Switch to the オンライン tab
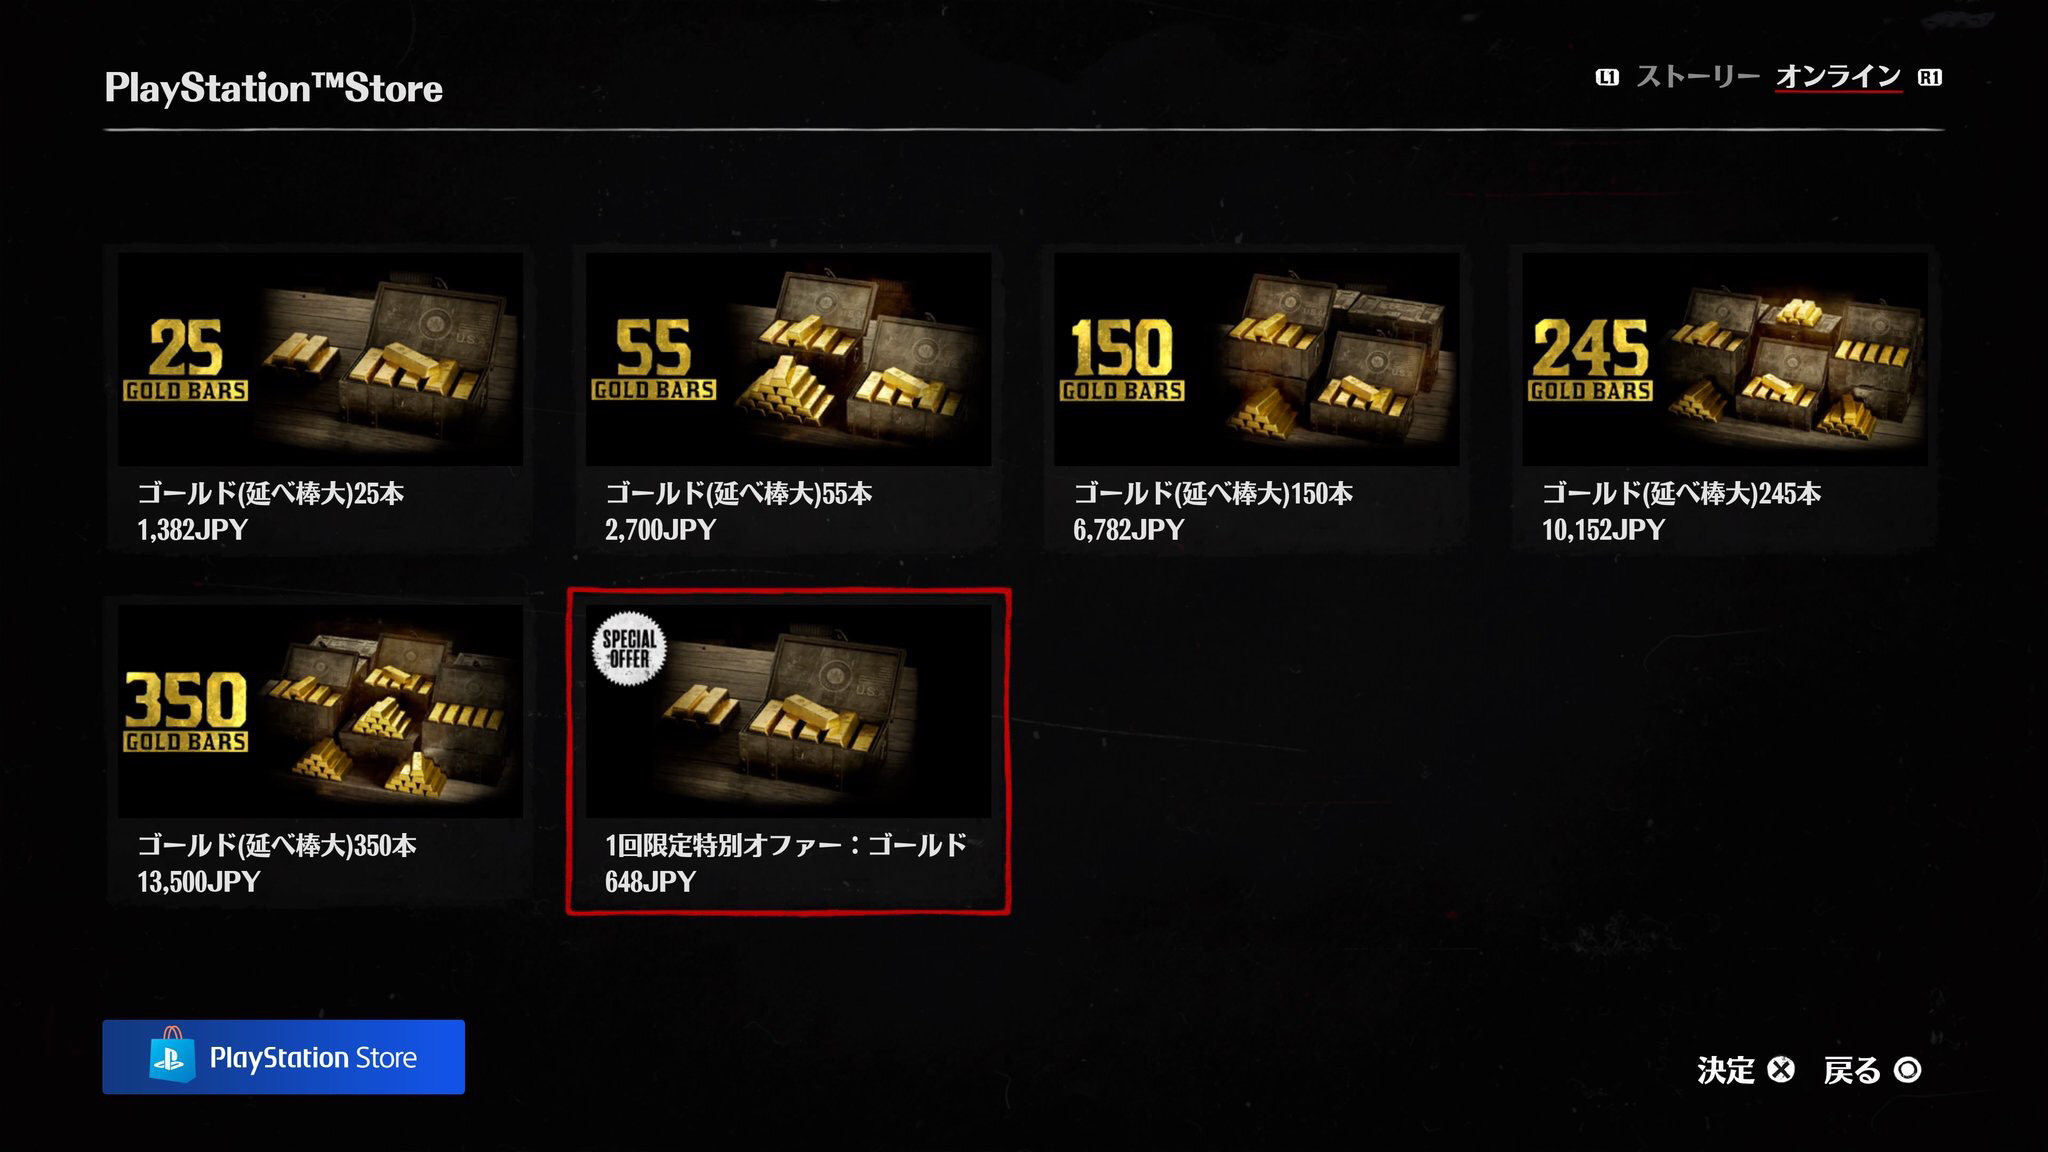Viewport: 2048px width, 1152px height. 1838,77
